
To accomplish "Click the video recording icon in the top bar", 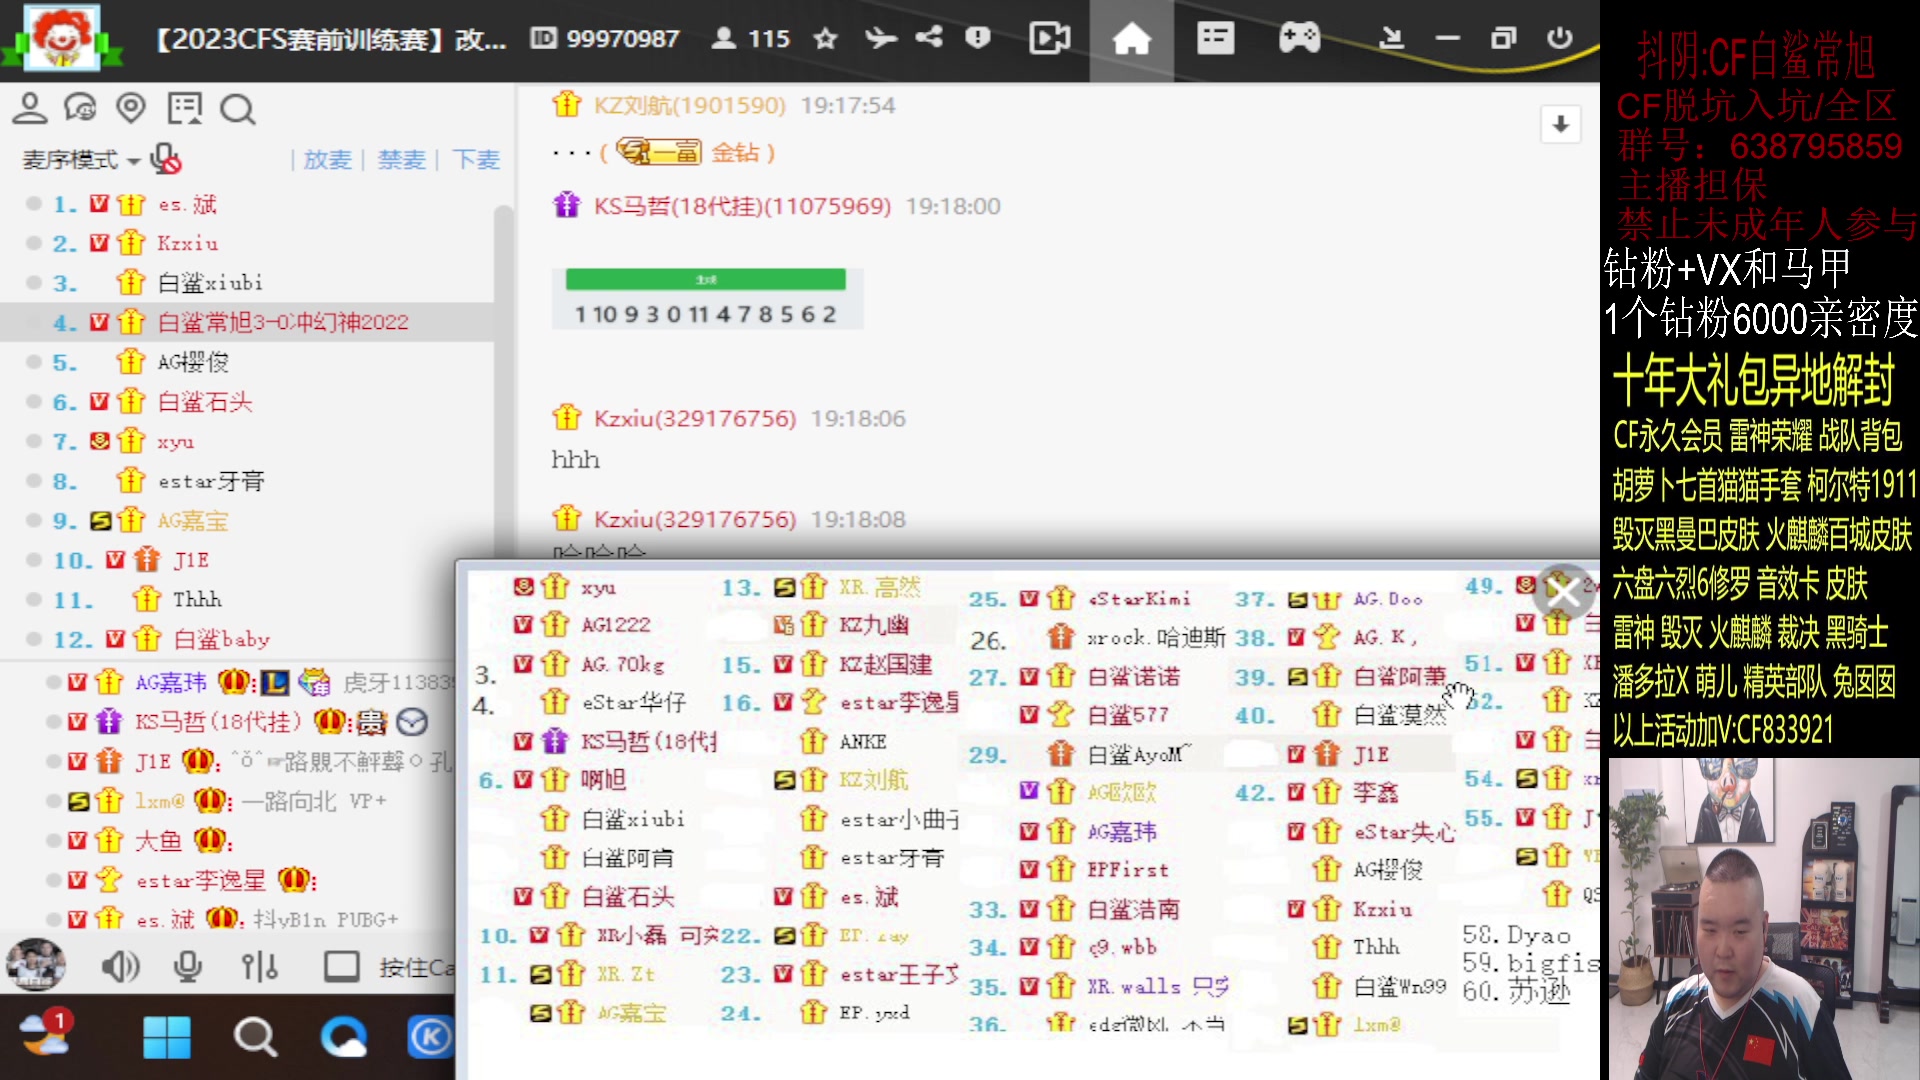I will click(1050, 38).
